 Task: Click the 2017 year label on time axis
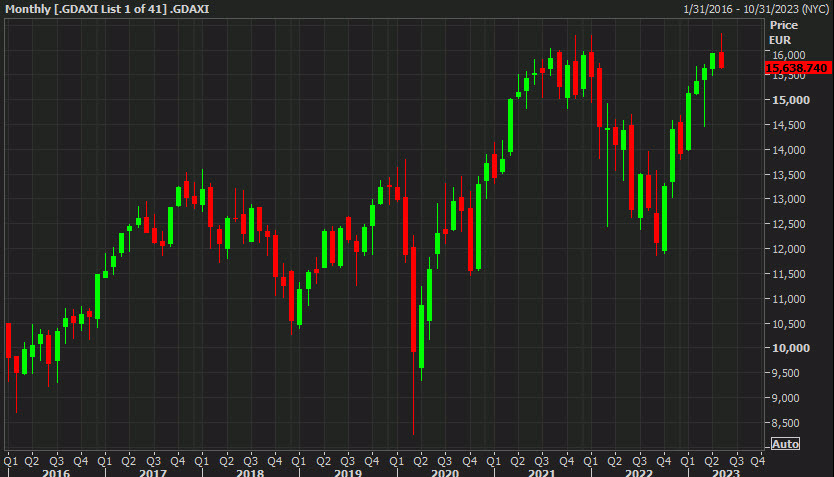153,473
